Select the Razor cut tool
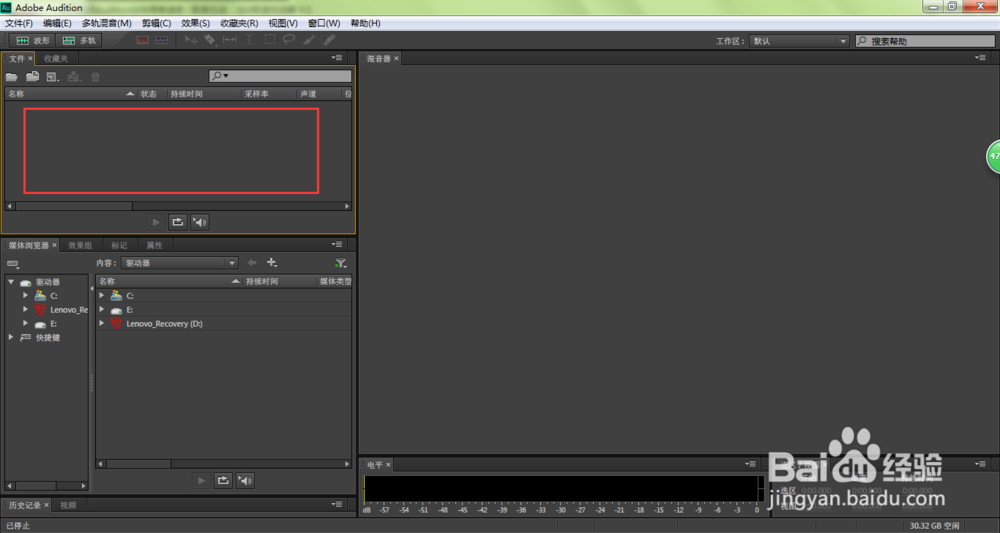The width and height of the screenshot is (1000, 533). [x=210, y=40]
